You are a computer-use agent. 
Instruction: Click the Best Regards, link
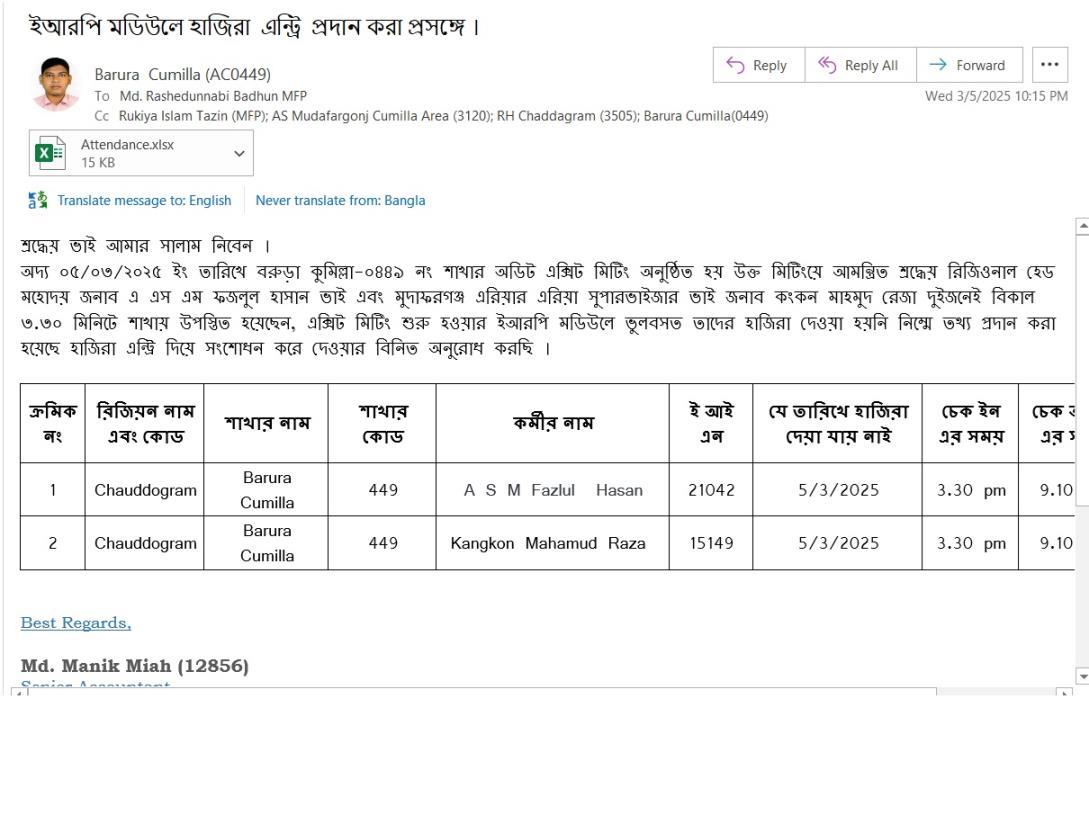[76, 623]
